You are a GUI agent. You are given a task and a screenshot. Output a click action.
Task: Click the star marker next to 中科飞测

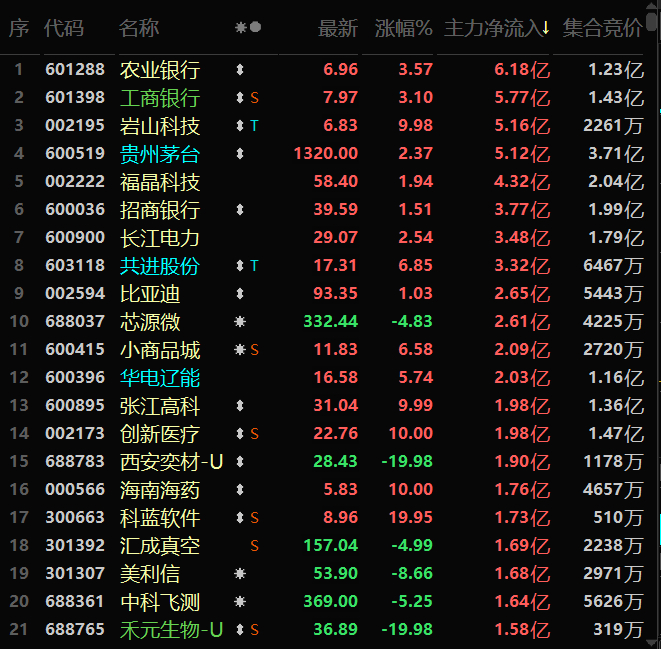click(240, 601)
